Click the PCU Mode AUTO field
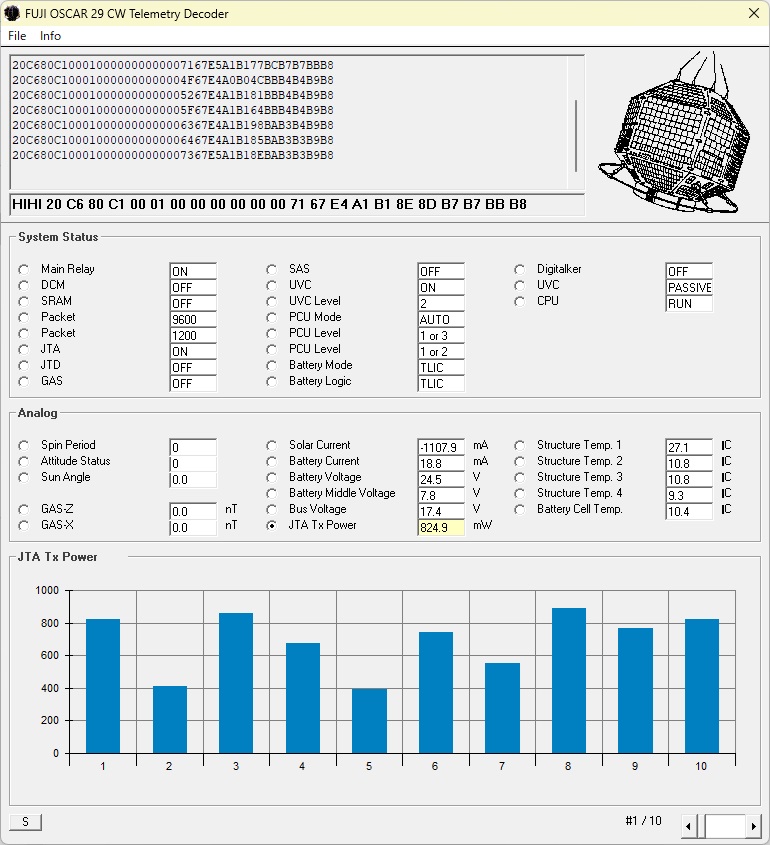Viewport: 770px width, 845px height. point(441,320)
